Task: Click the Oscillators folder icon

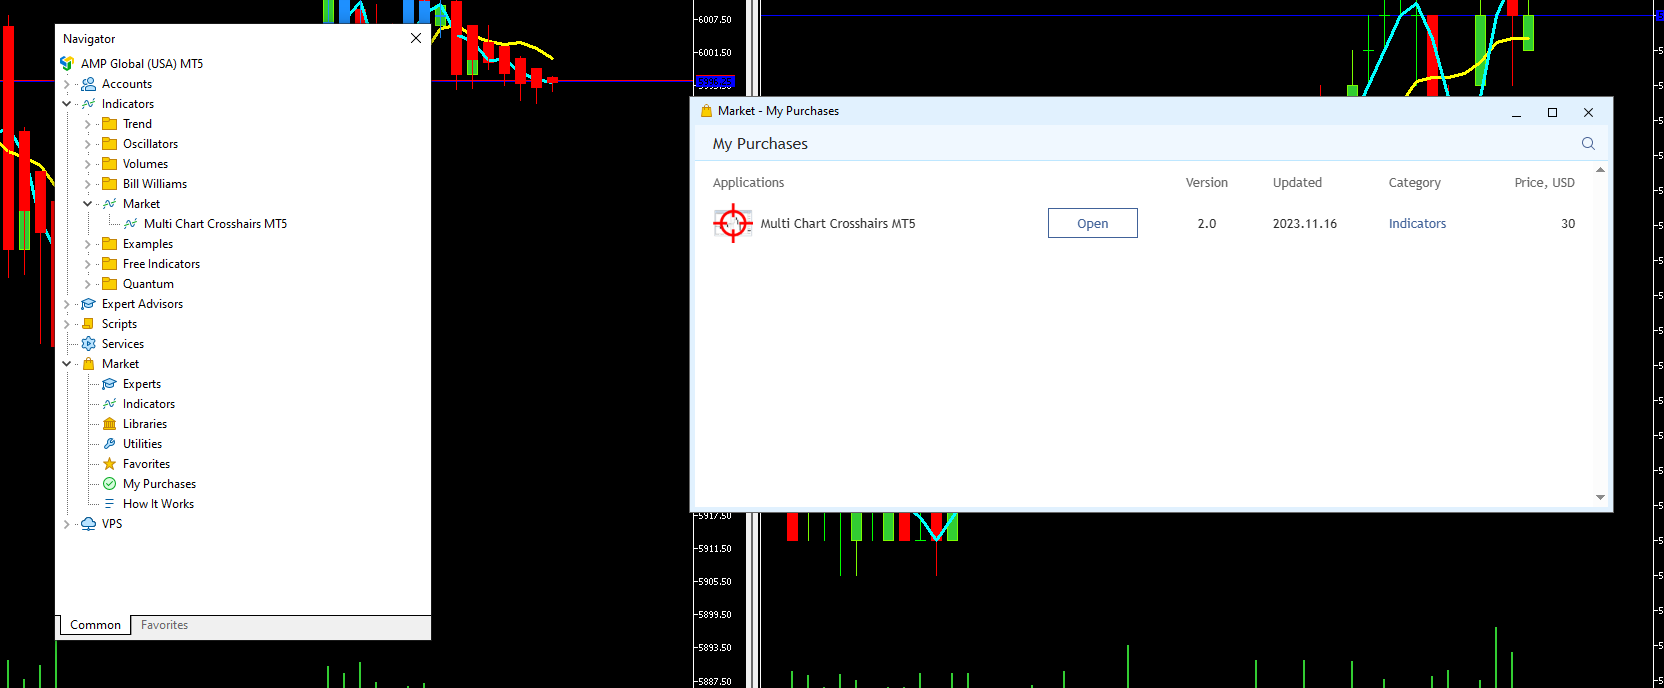Action: point(110,144)
